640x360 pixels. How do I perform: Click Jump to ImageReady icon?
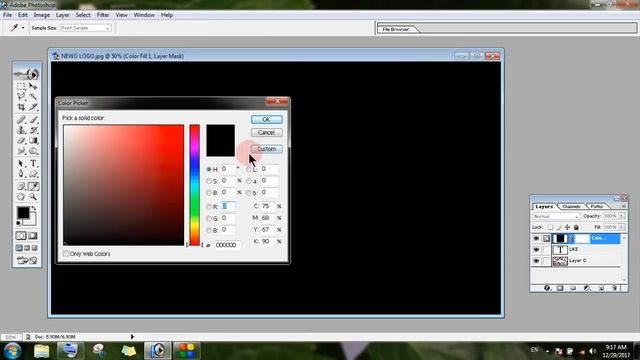(27, 260)
